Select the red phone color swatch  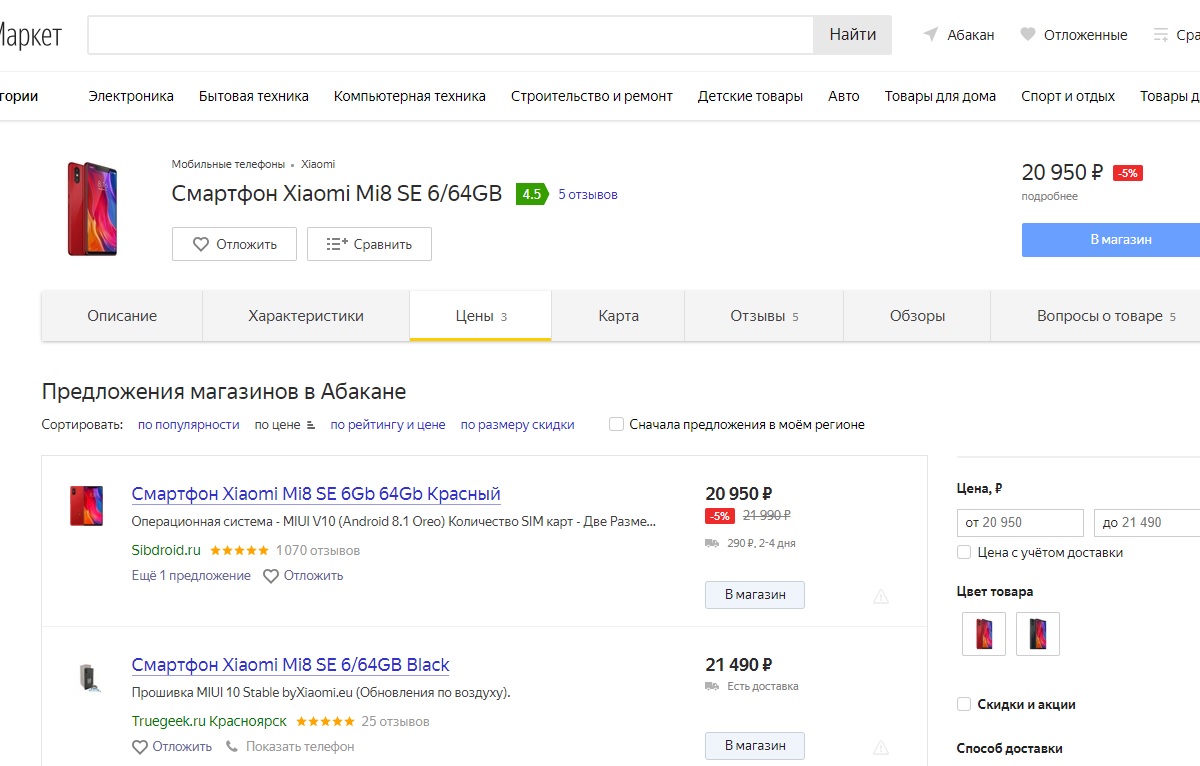point(984,633)
